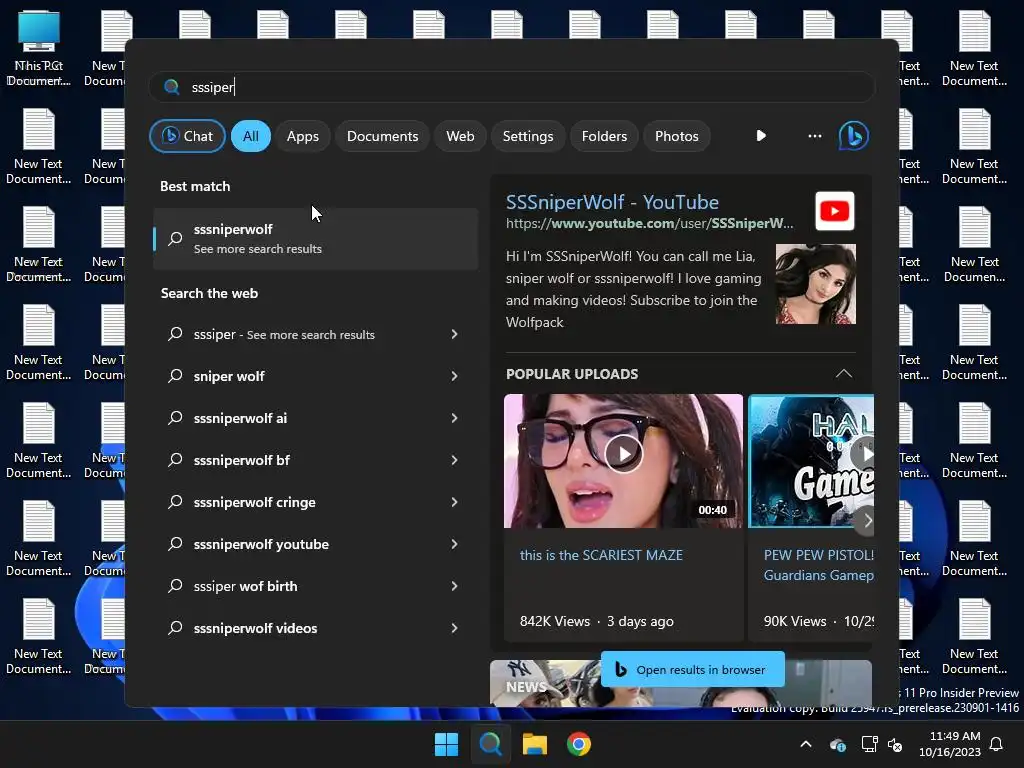This screenshot has width=1024, height=768.
Task: Expand the 'sssniperwolf videos' suggestion arrow
Action: pyautogui.click(x=455, y=628)
